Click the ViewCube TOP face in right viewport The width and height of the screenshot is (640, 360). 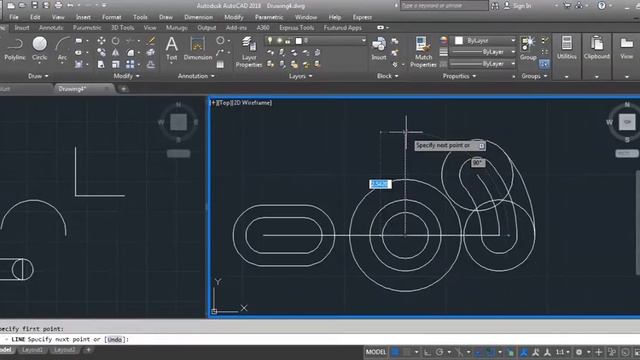coord(627,122)
